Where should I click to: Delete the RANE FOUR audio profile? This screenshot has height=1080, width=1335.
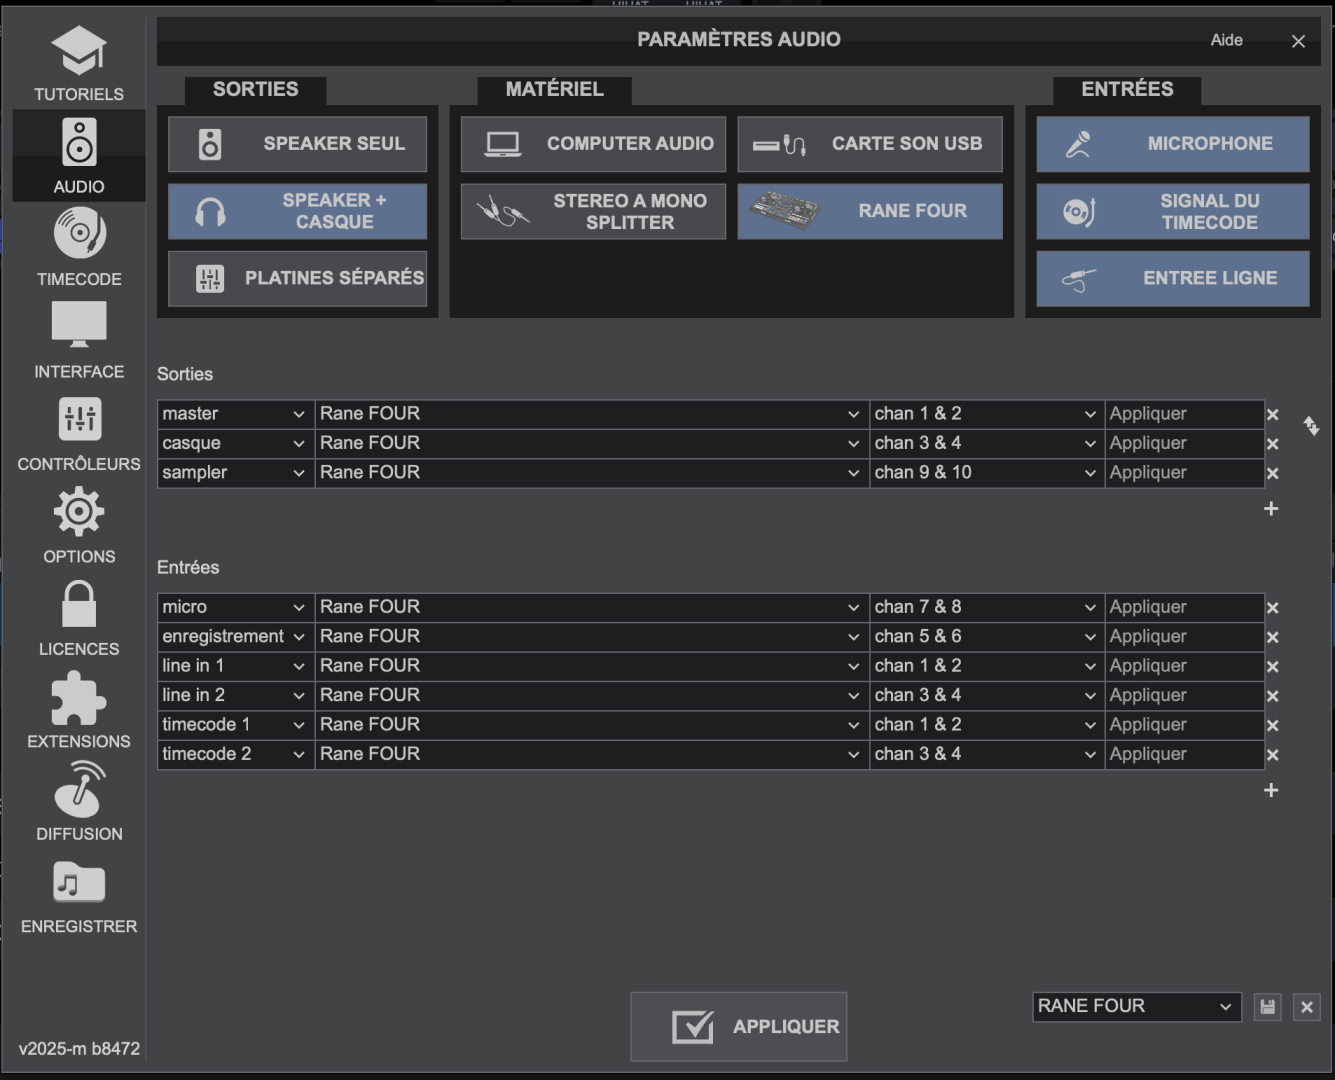tap(1307, 1007)
